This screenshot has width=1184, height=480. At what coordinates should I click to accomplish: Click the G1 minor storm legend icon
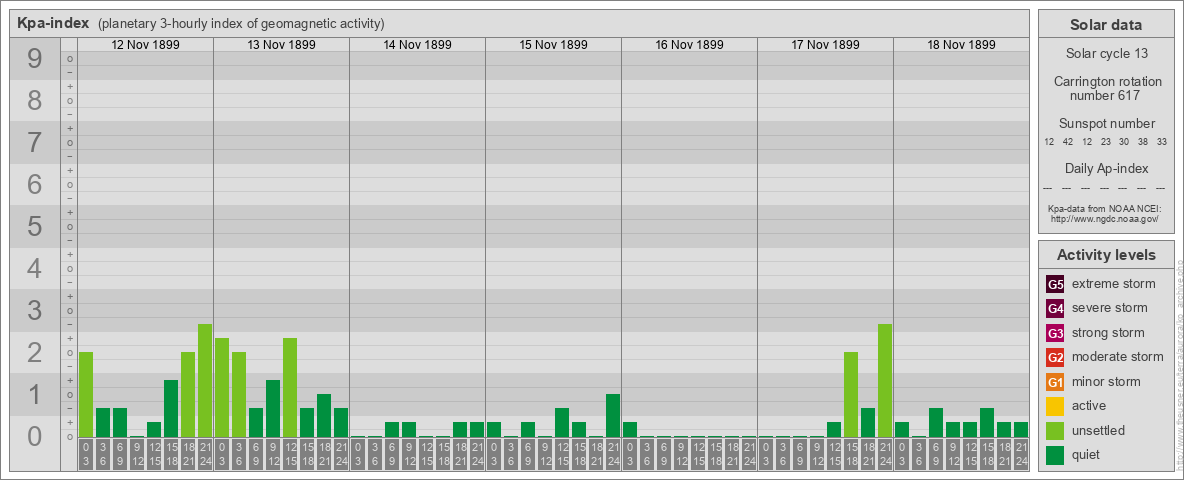click(x=1055, y=382)
